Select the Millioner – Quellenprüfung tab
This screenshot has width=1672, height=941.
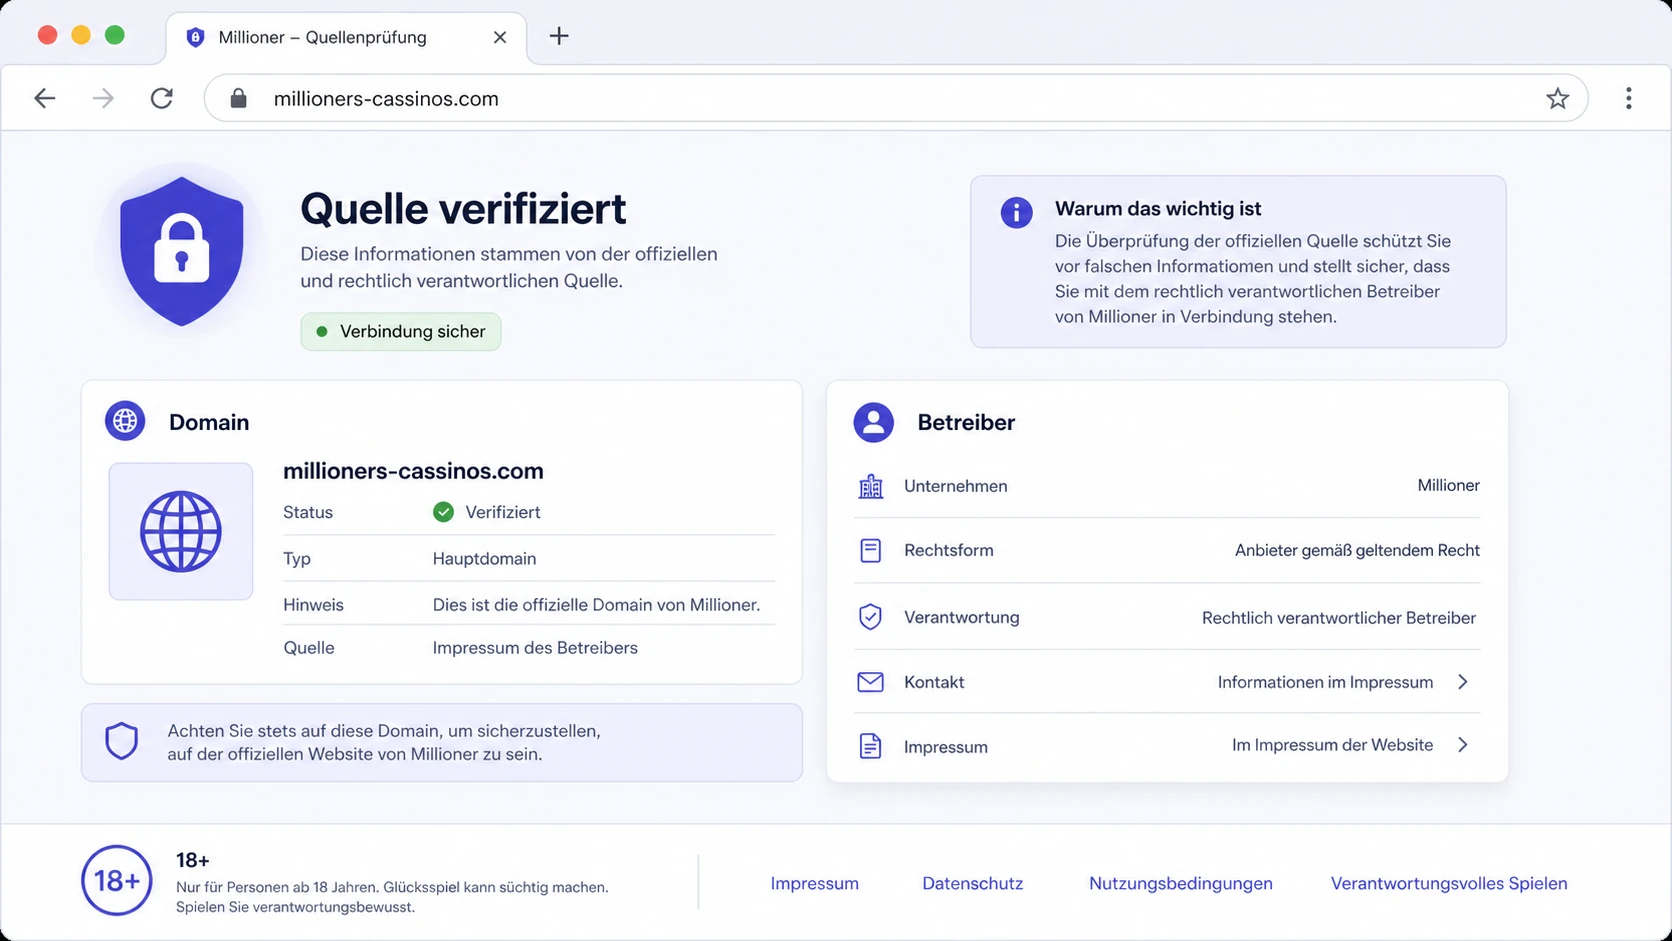[x=346, y=38]
